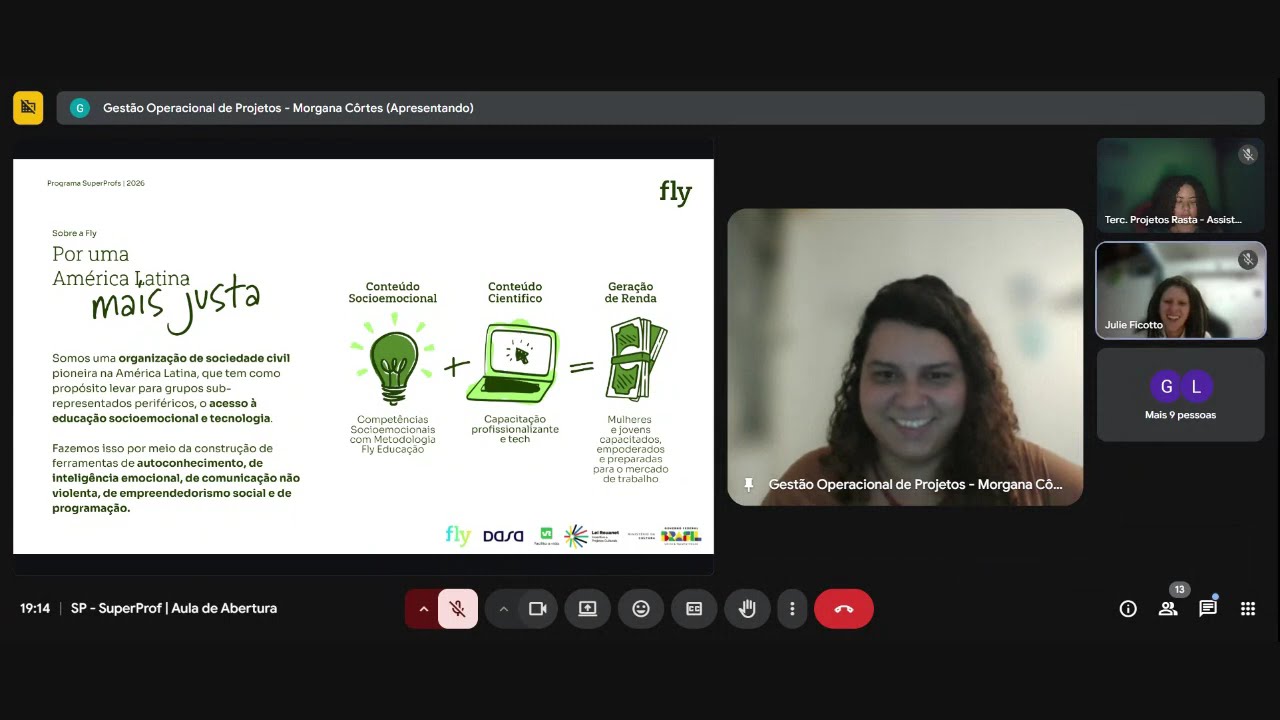The image size is (1280, 720).
Task: Open audio settings chevron beside the microphone
Action: tap(423, 609)
